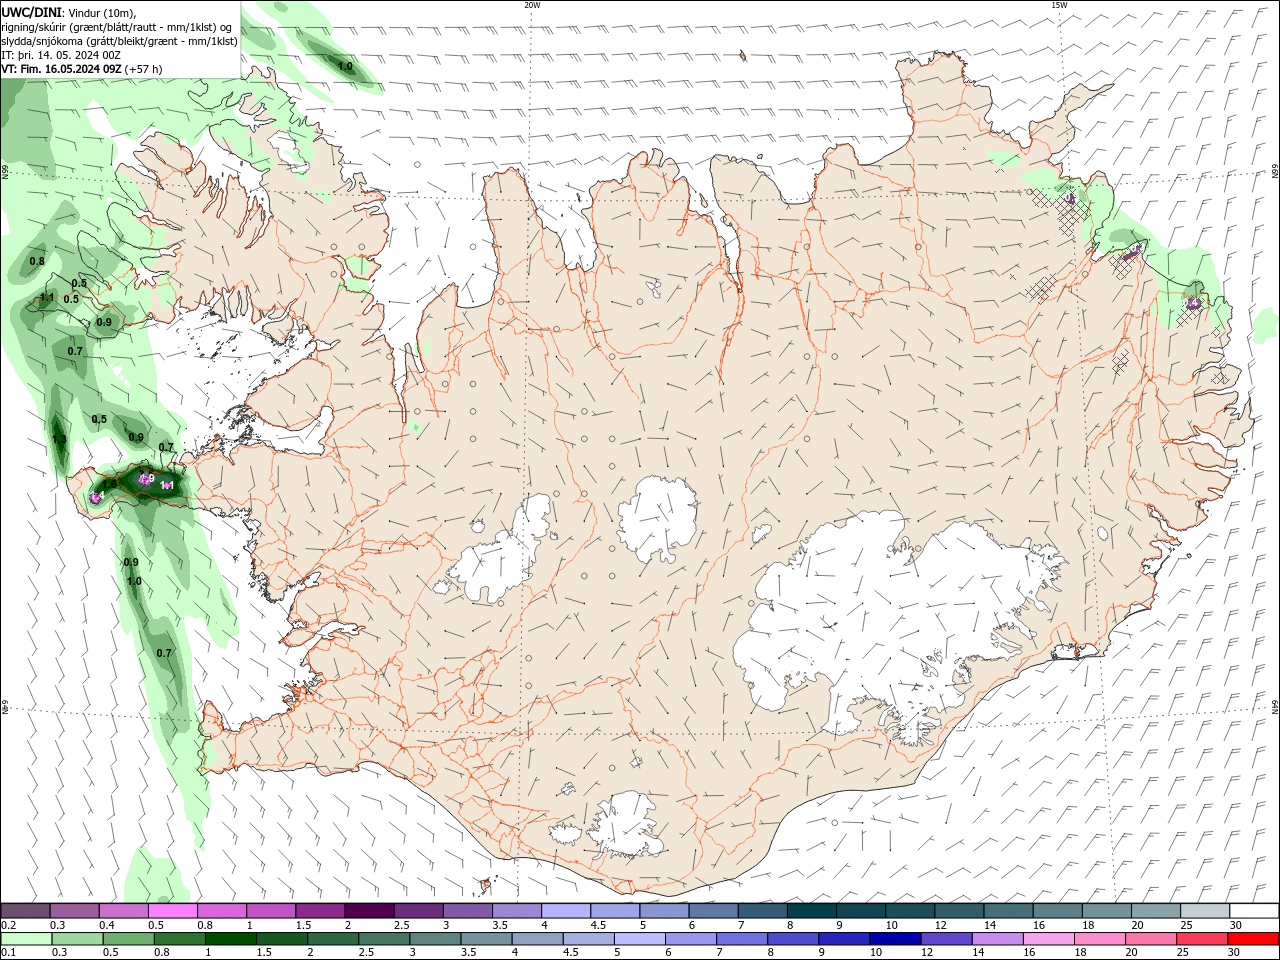The image size is (1280, 960).
Task: Pick the deep navy 10 rain legend swatch
Action: (896, 939)
